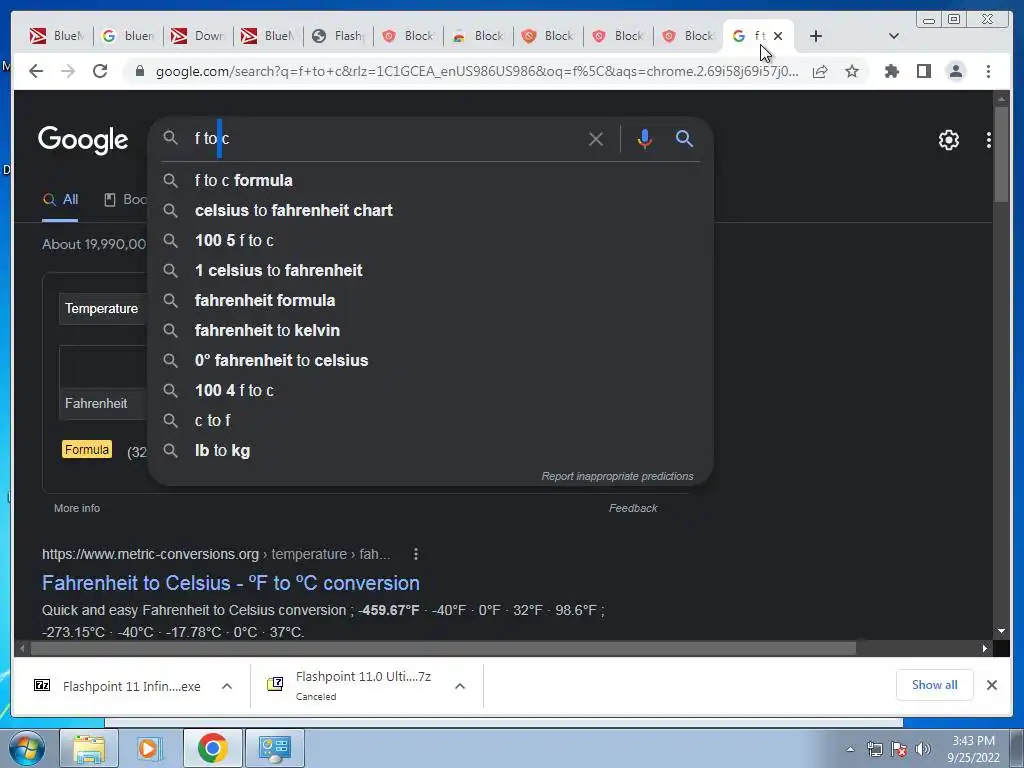Expand options for Flashpoint 11 Infin....exe download
1024x768 pixels.
(227, 686)
